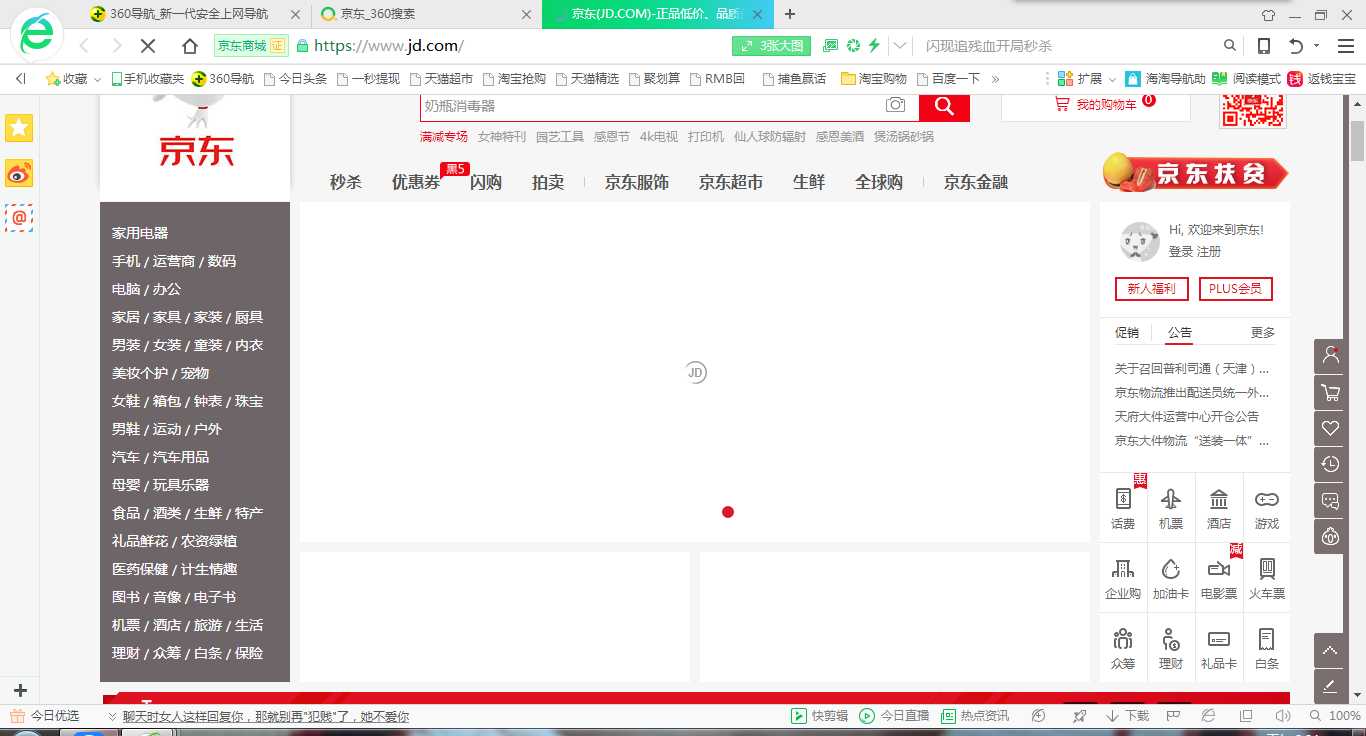
Task: Expand the 收藏 favorites dropdown arrow
Action: click(x=97, y=79)
